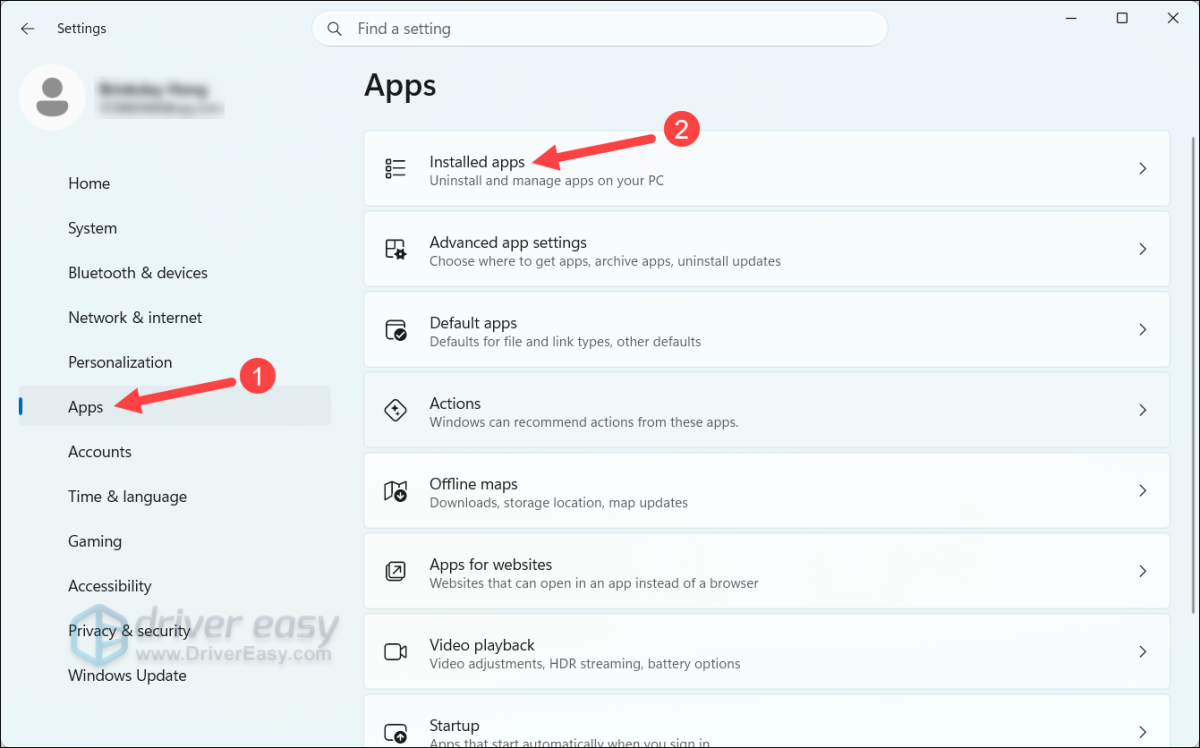
Task: Click the Video playback camera icon
Action: click(395, 652)
